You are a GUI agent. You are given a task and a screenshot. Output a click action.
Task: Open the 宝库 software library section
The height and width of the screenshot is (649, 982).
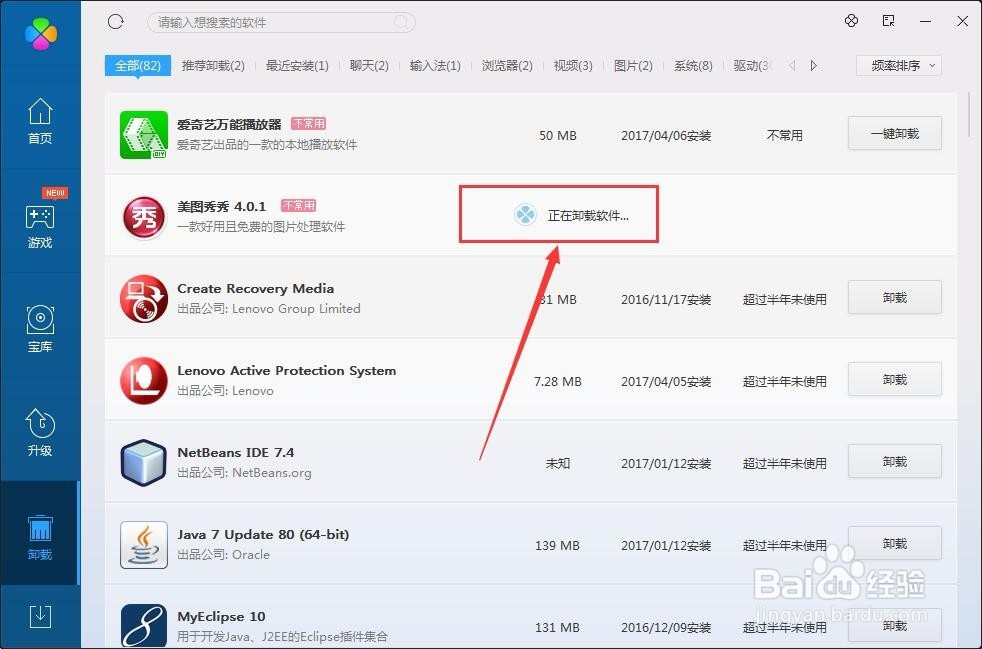[x=40, y=329]
